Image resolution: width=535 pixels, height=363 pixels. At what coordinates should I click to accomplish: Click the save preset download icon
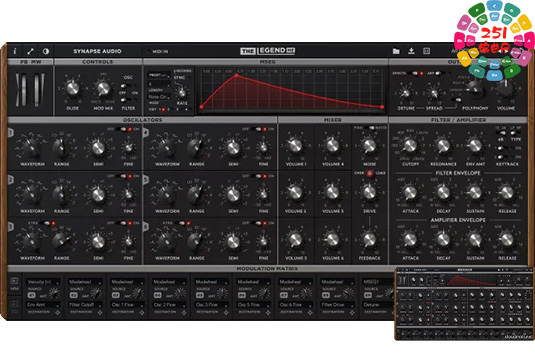[411, 51]
